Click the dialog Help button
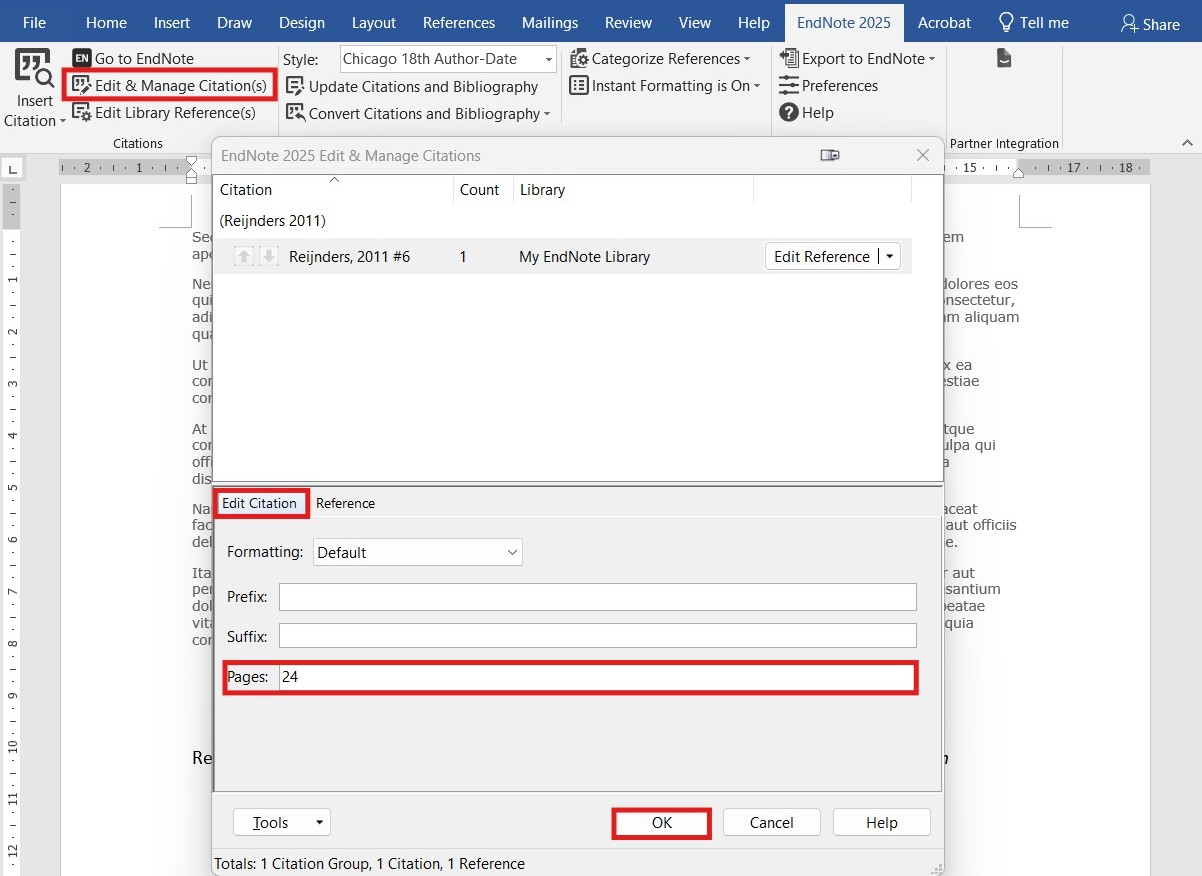 click(x=881, y=823)
